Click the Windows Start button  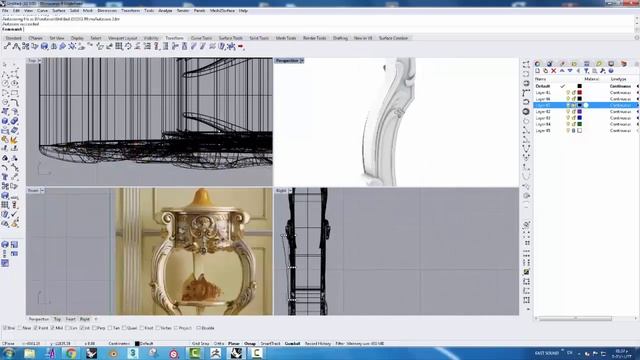pyautogui.click(x=9, y=353)
